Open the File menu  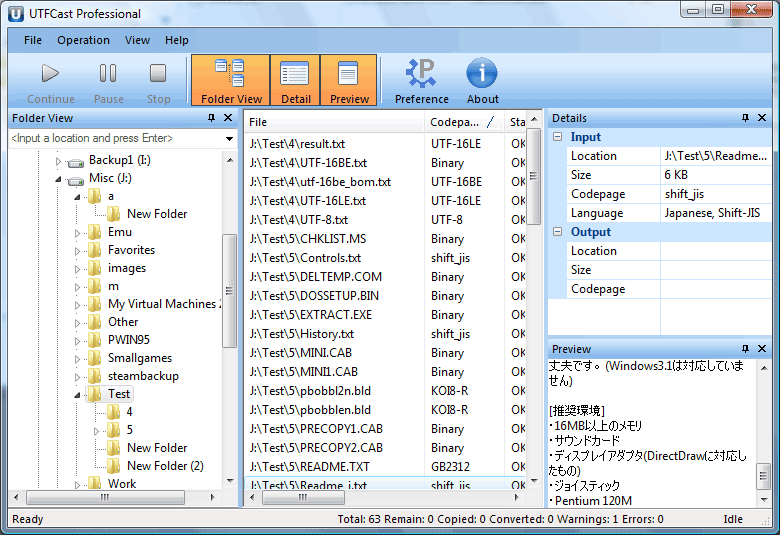(33, 40)
